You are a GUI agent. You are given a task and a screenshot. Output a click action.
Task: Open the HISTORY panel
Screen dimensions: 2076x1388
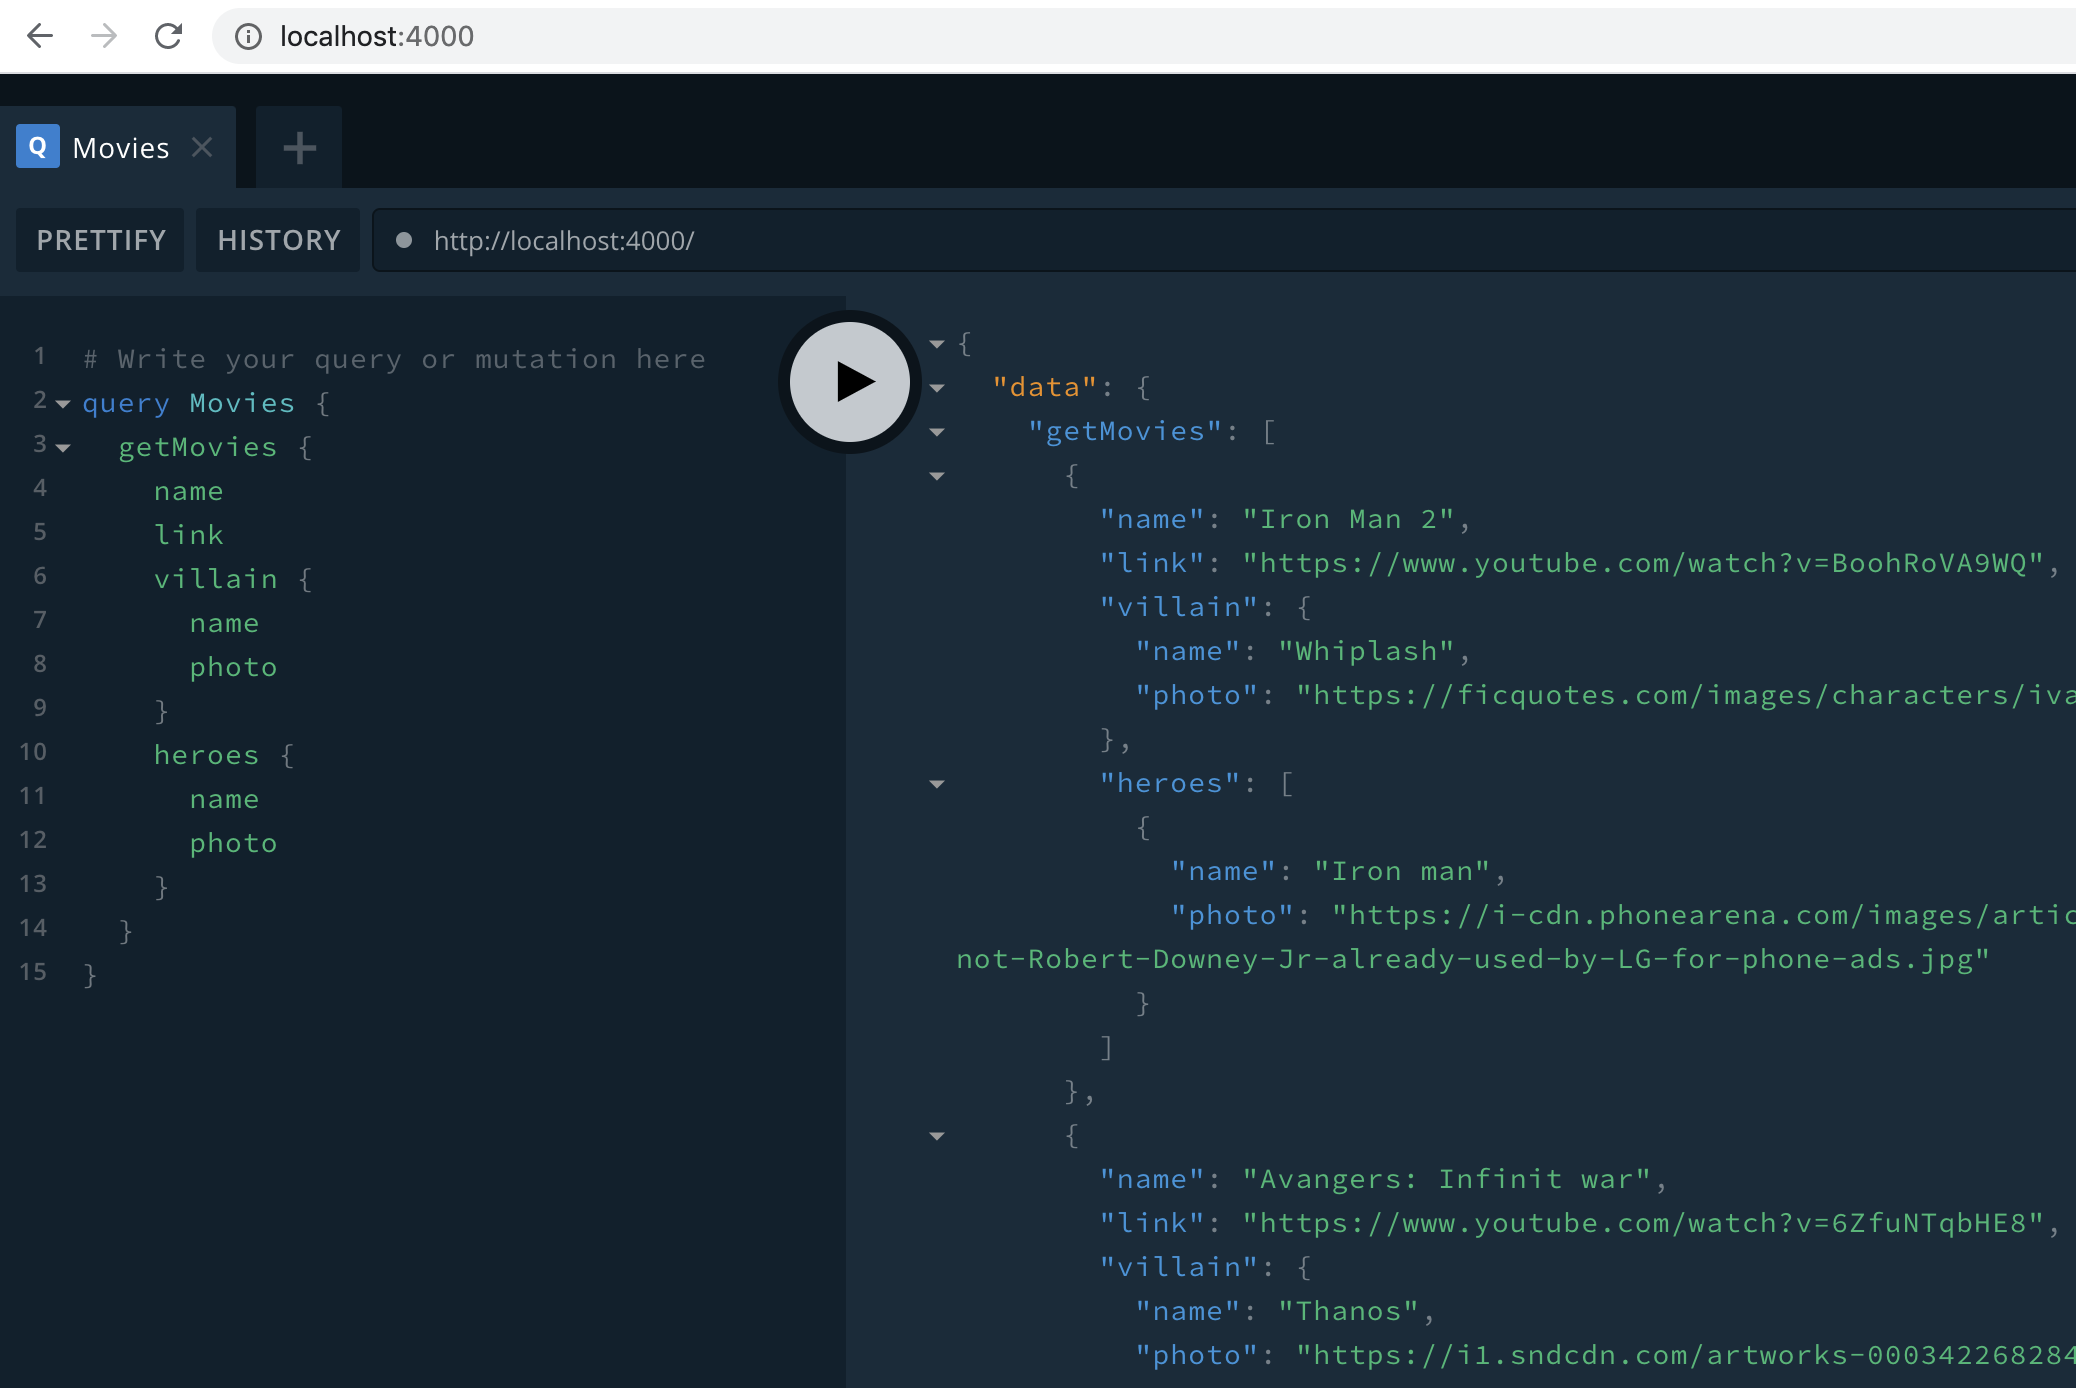point(278,240)
